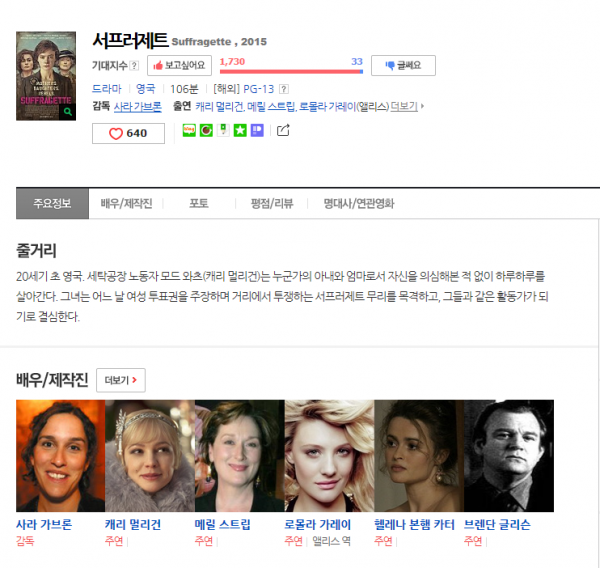
Task: Click the help question mark beside 기대지수
Action: pyautogui.click(x=135, y=66)
